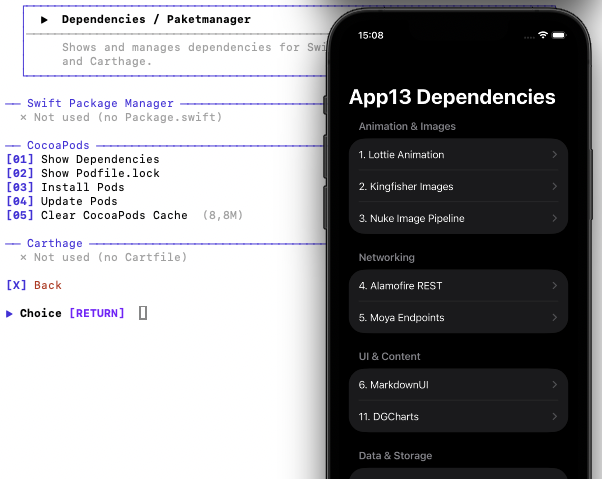This screenshot has width=602, height=479.
Task: Choose the [02] Show Podfile.lock option
Action: pos(83,173)
